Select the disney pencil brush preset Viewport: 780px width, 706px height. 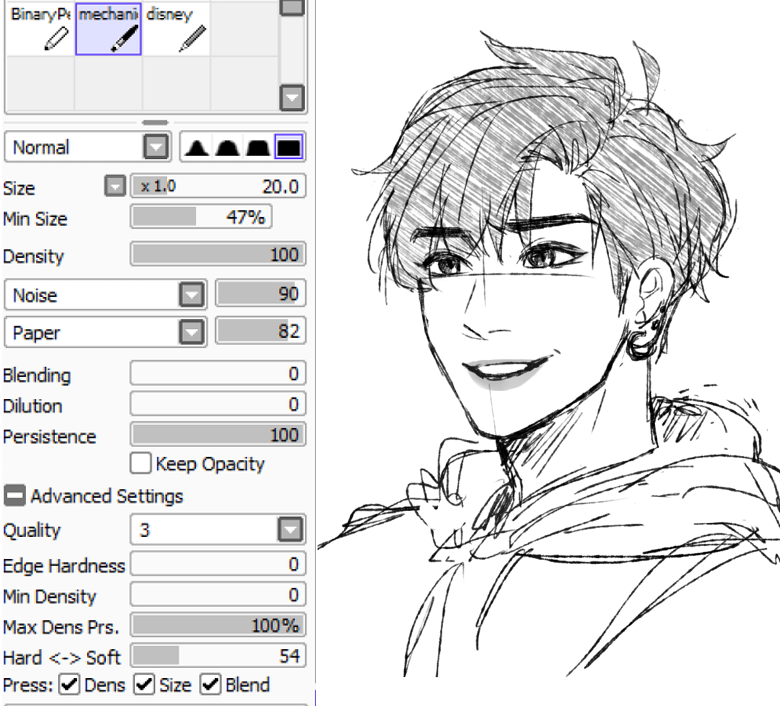pyautogui.click(x=176, y=29)
